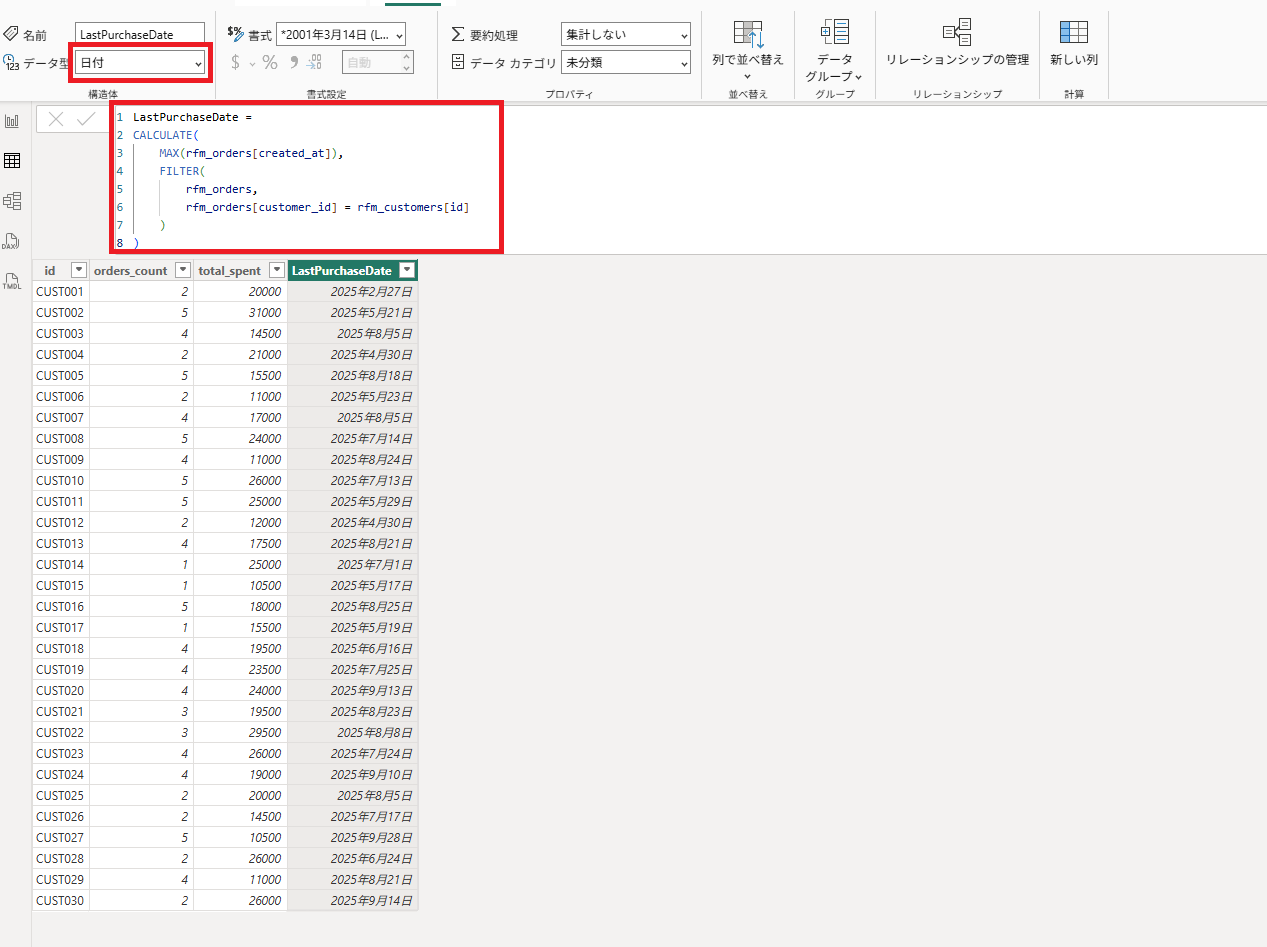
Task: Open DAX query view icon in sidebar
Action: 12,241
